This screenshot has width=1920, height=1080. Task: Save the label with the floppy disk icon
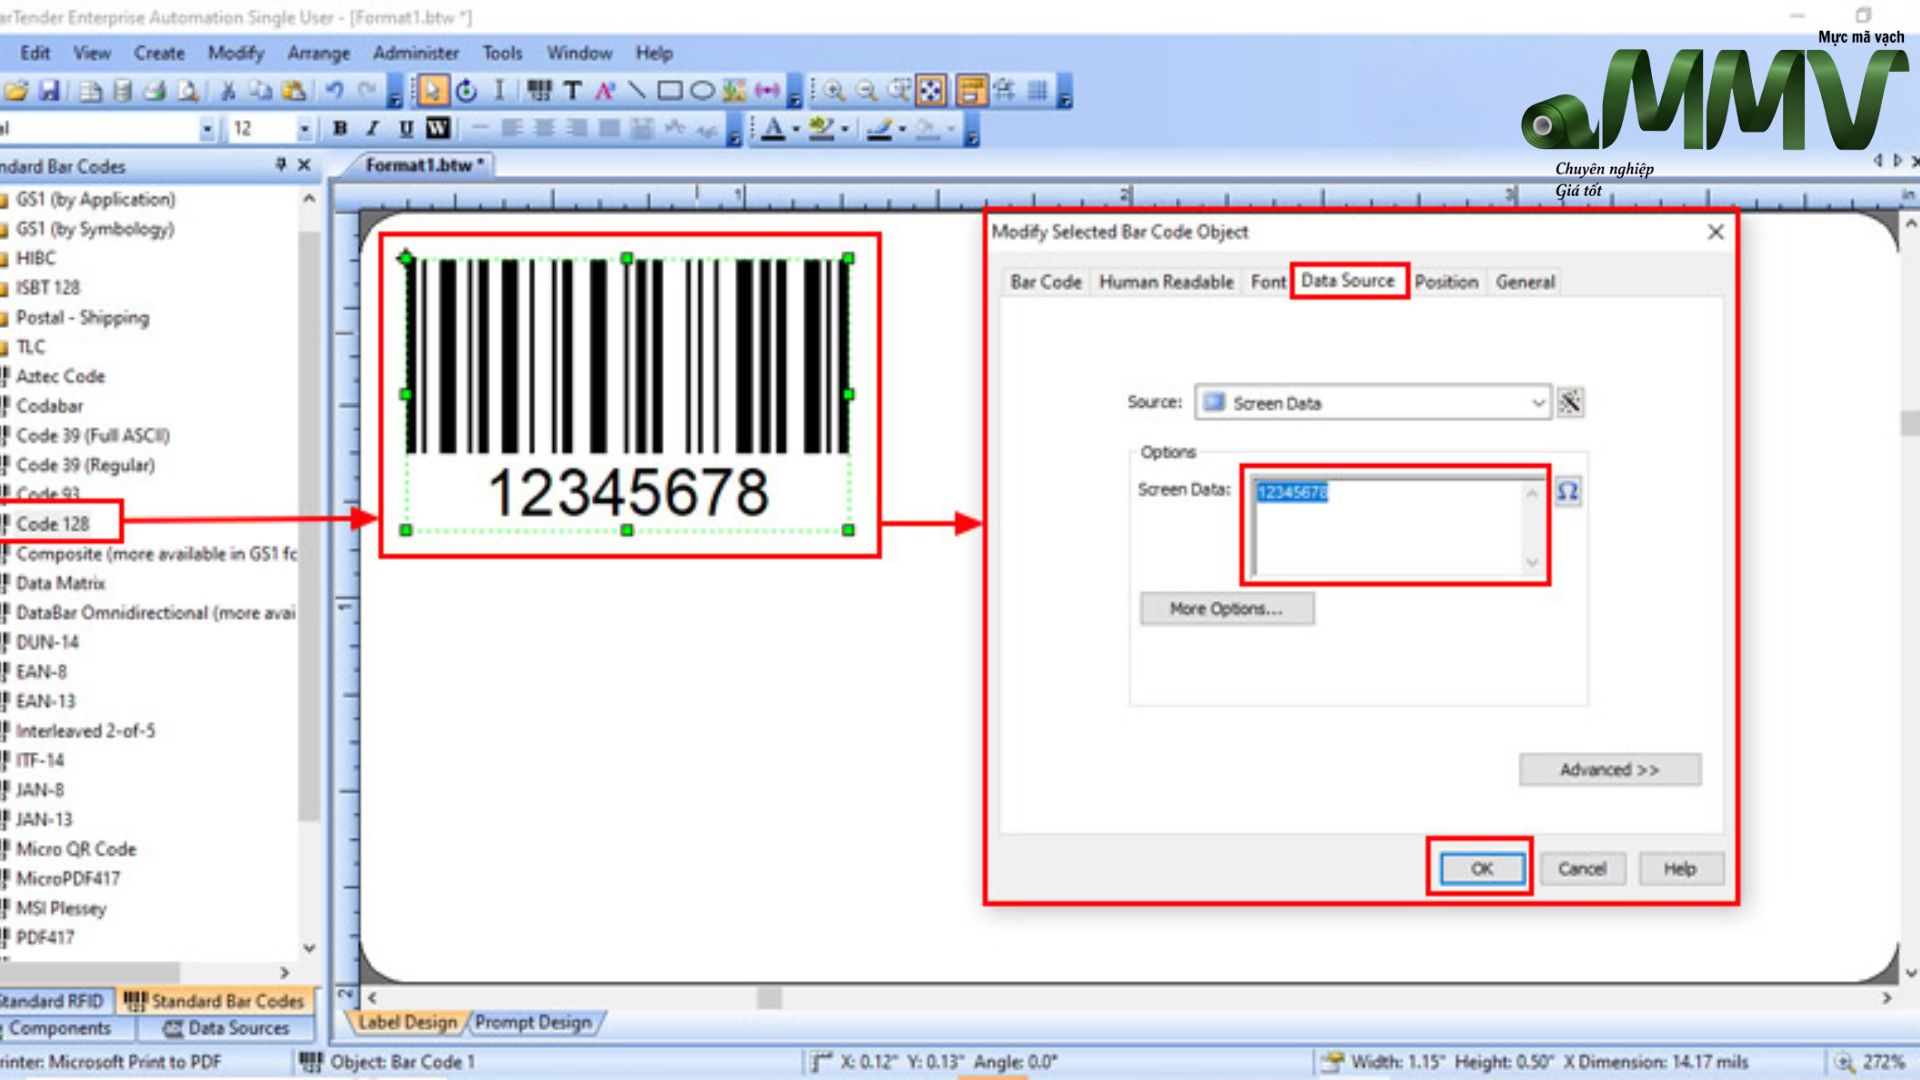pyautogui.click(x=49, y=91)
